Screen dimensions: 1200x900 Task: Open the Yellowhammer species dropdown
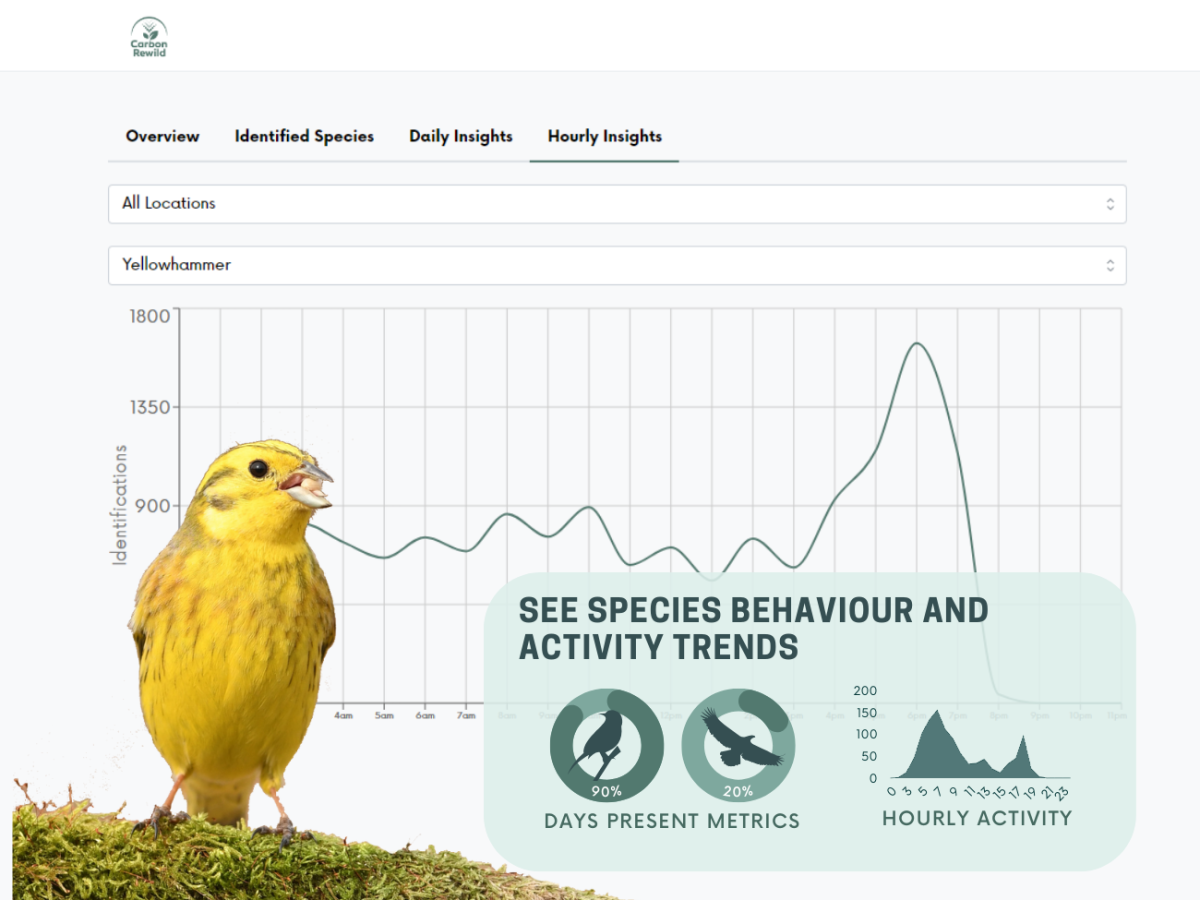click(x=616, y=265)
